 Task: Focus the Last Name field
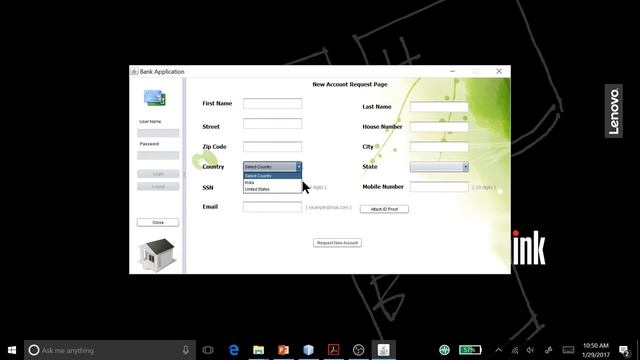[x=439, y=107]
